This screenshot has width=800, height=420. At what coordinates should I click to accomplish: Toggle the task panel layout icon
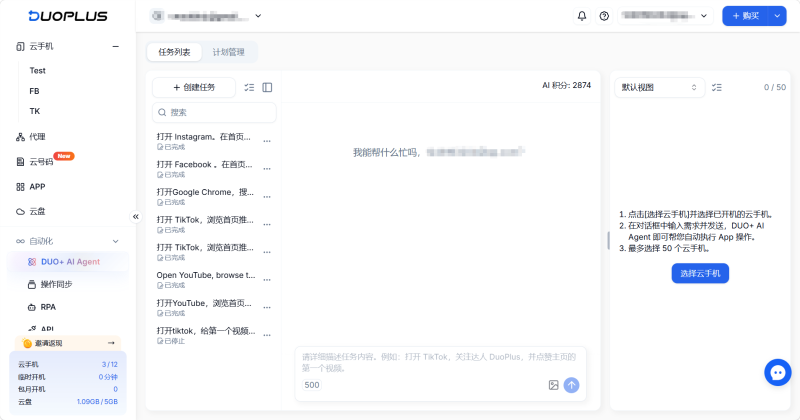(267, 87)
